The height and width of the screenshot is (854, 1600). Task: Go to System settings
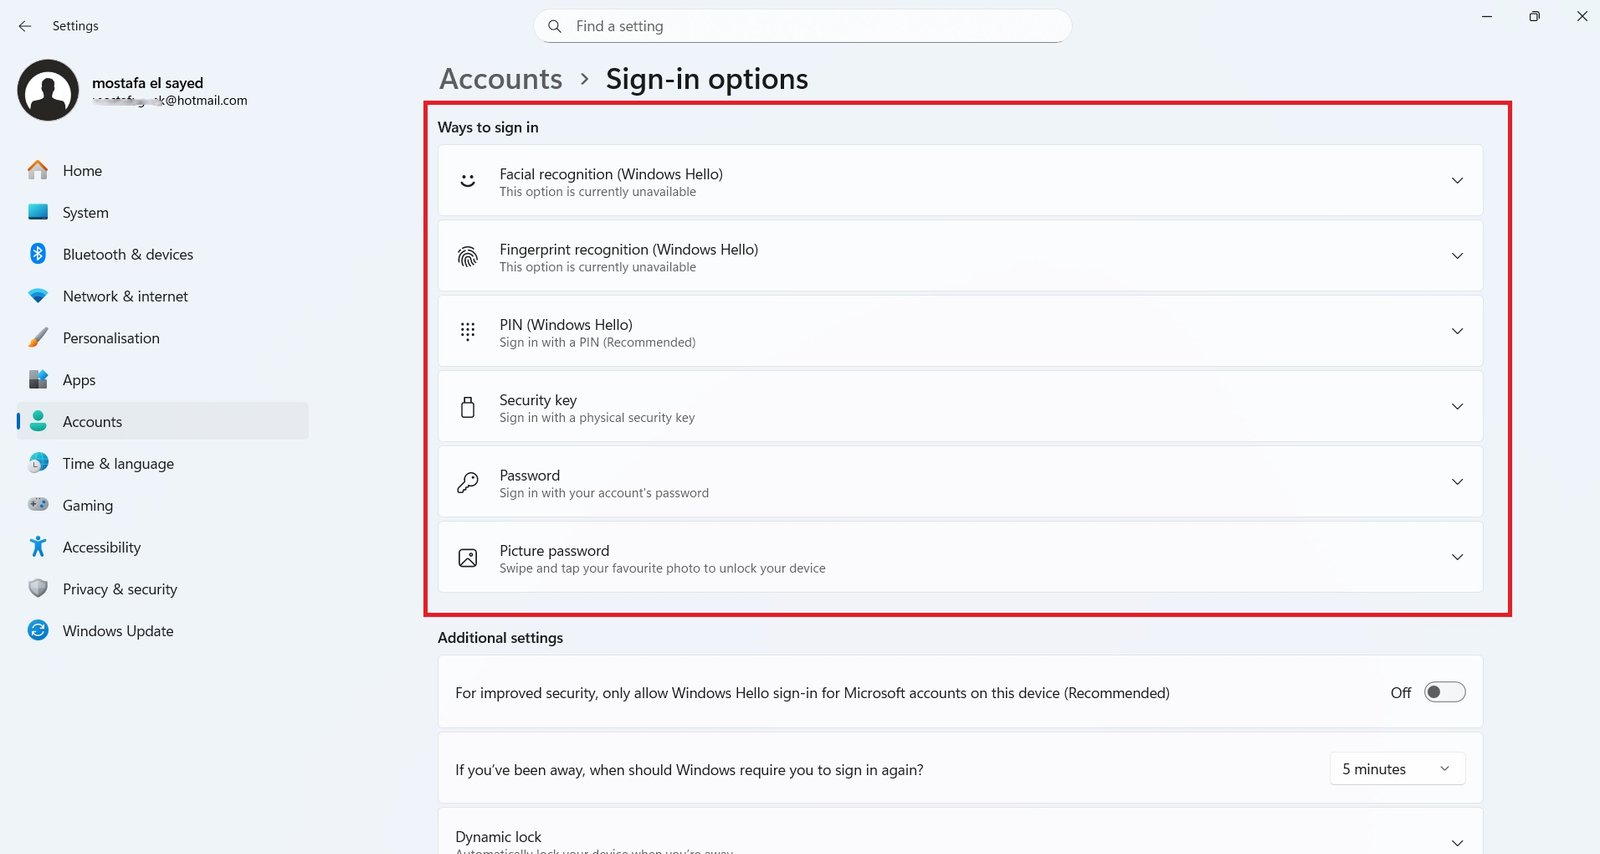[x=163, y=213]
